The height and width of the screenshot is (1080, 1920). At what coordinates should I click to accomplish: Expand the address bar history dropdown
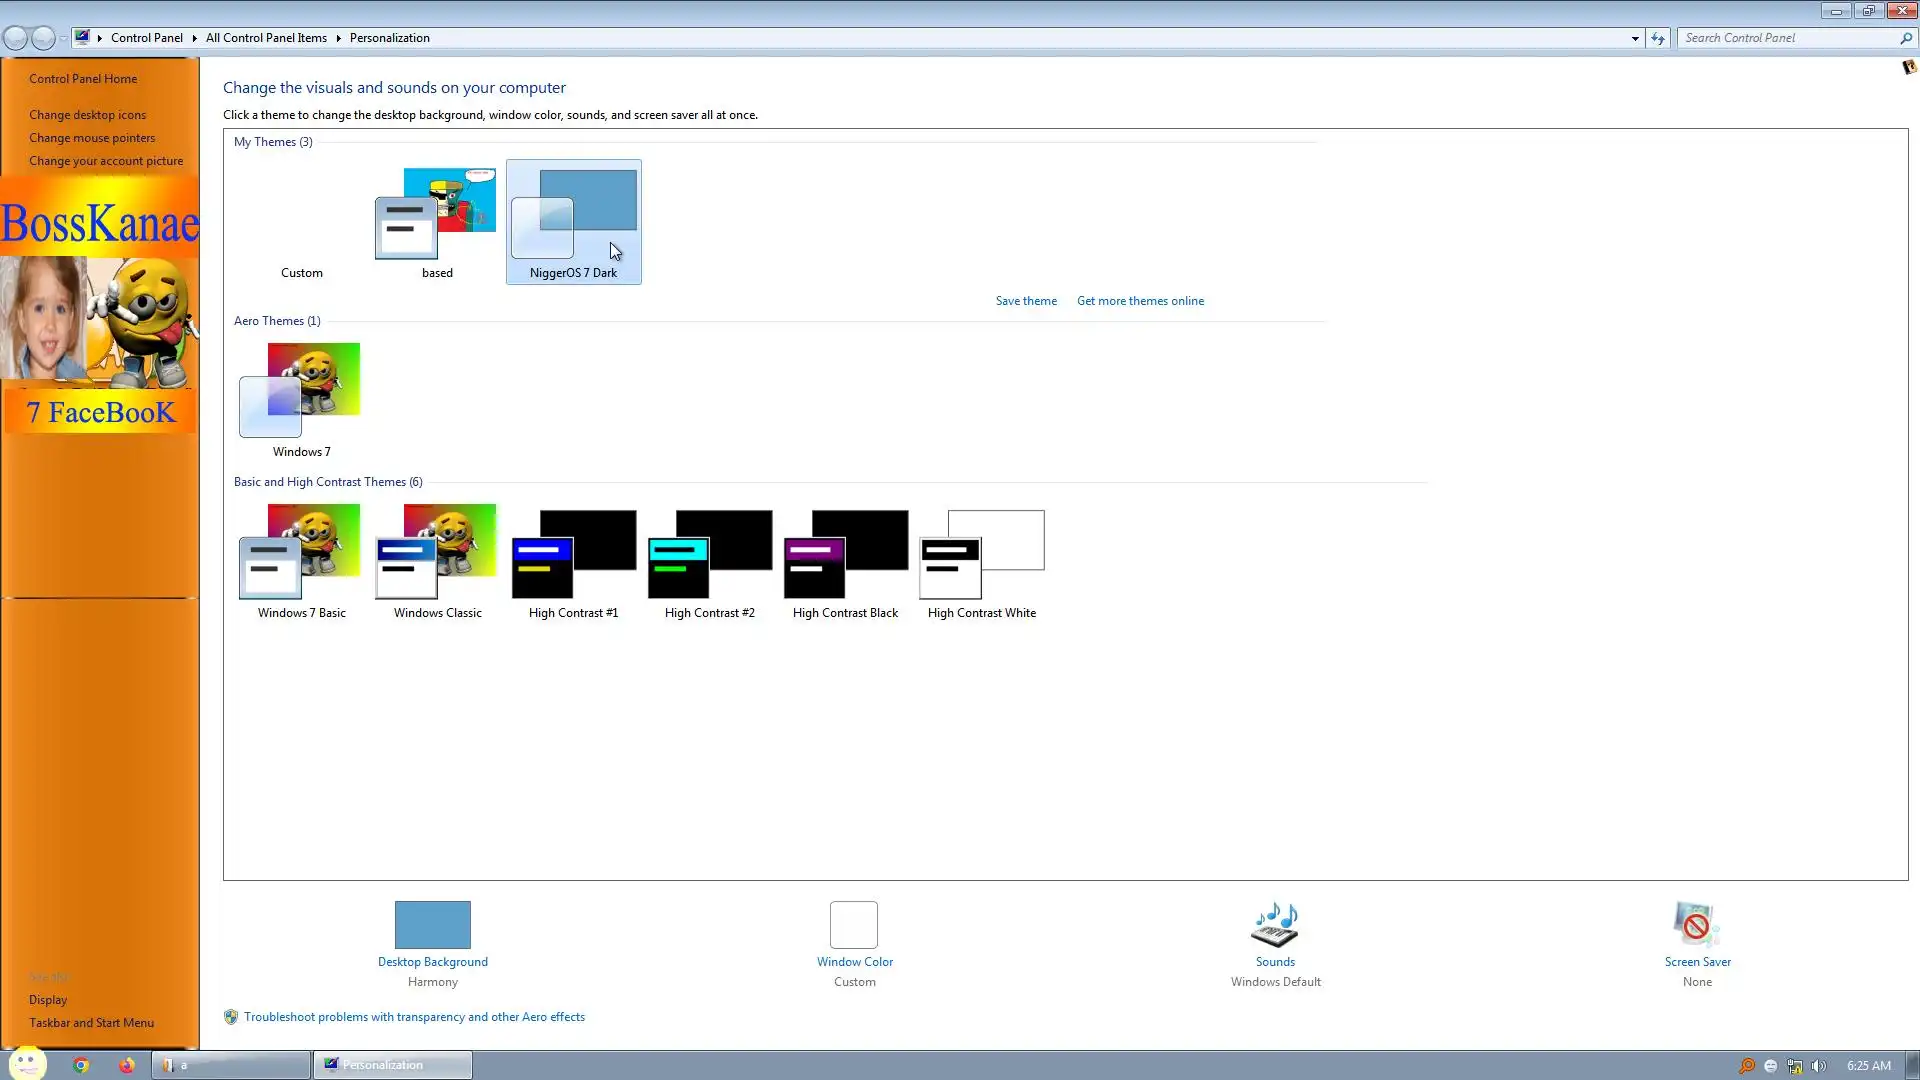point(1635,38)
